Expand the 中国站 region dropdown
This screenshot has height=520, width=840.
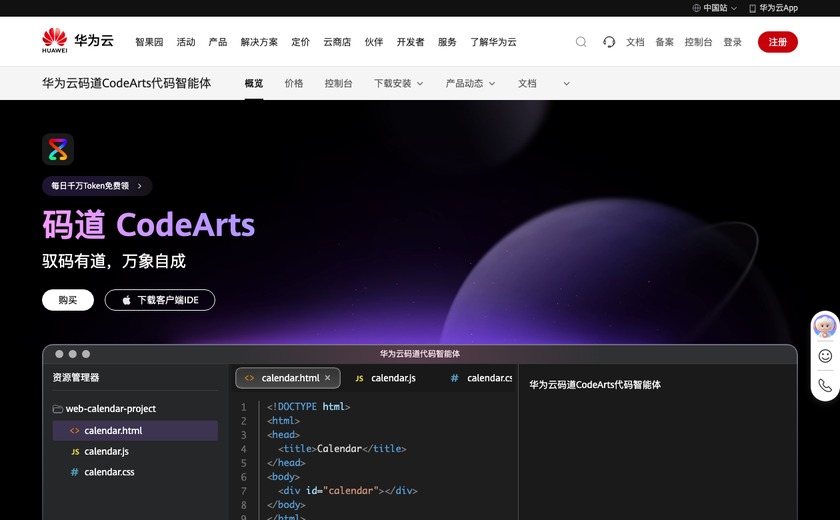734,9
